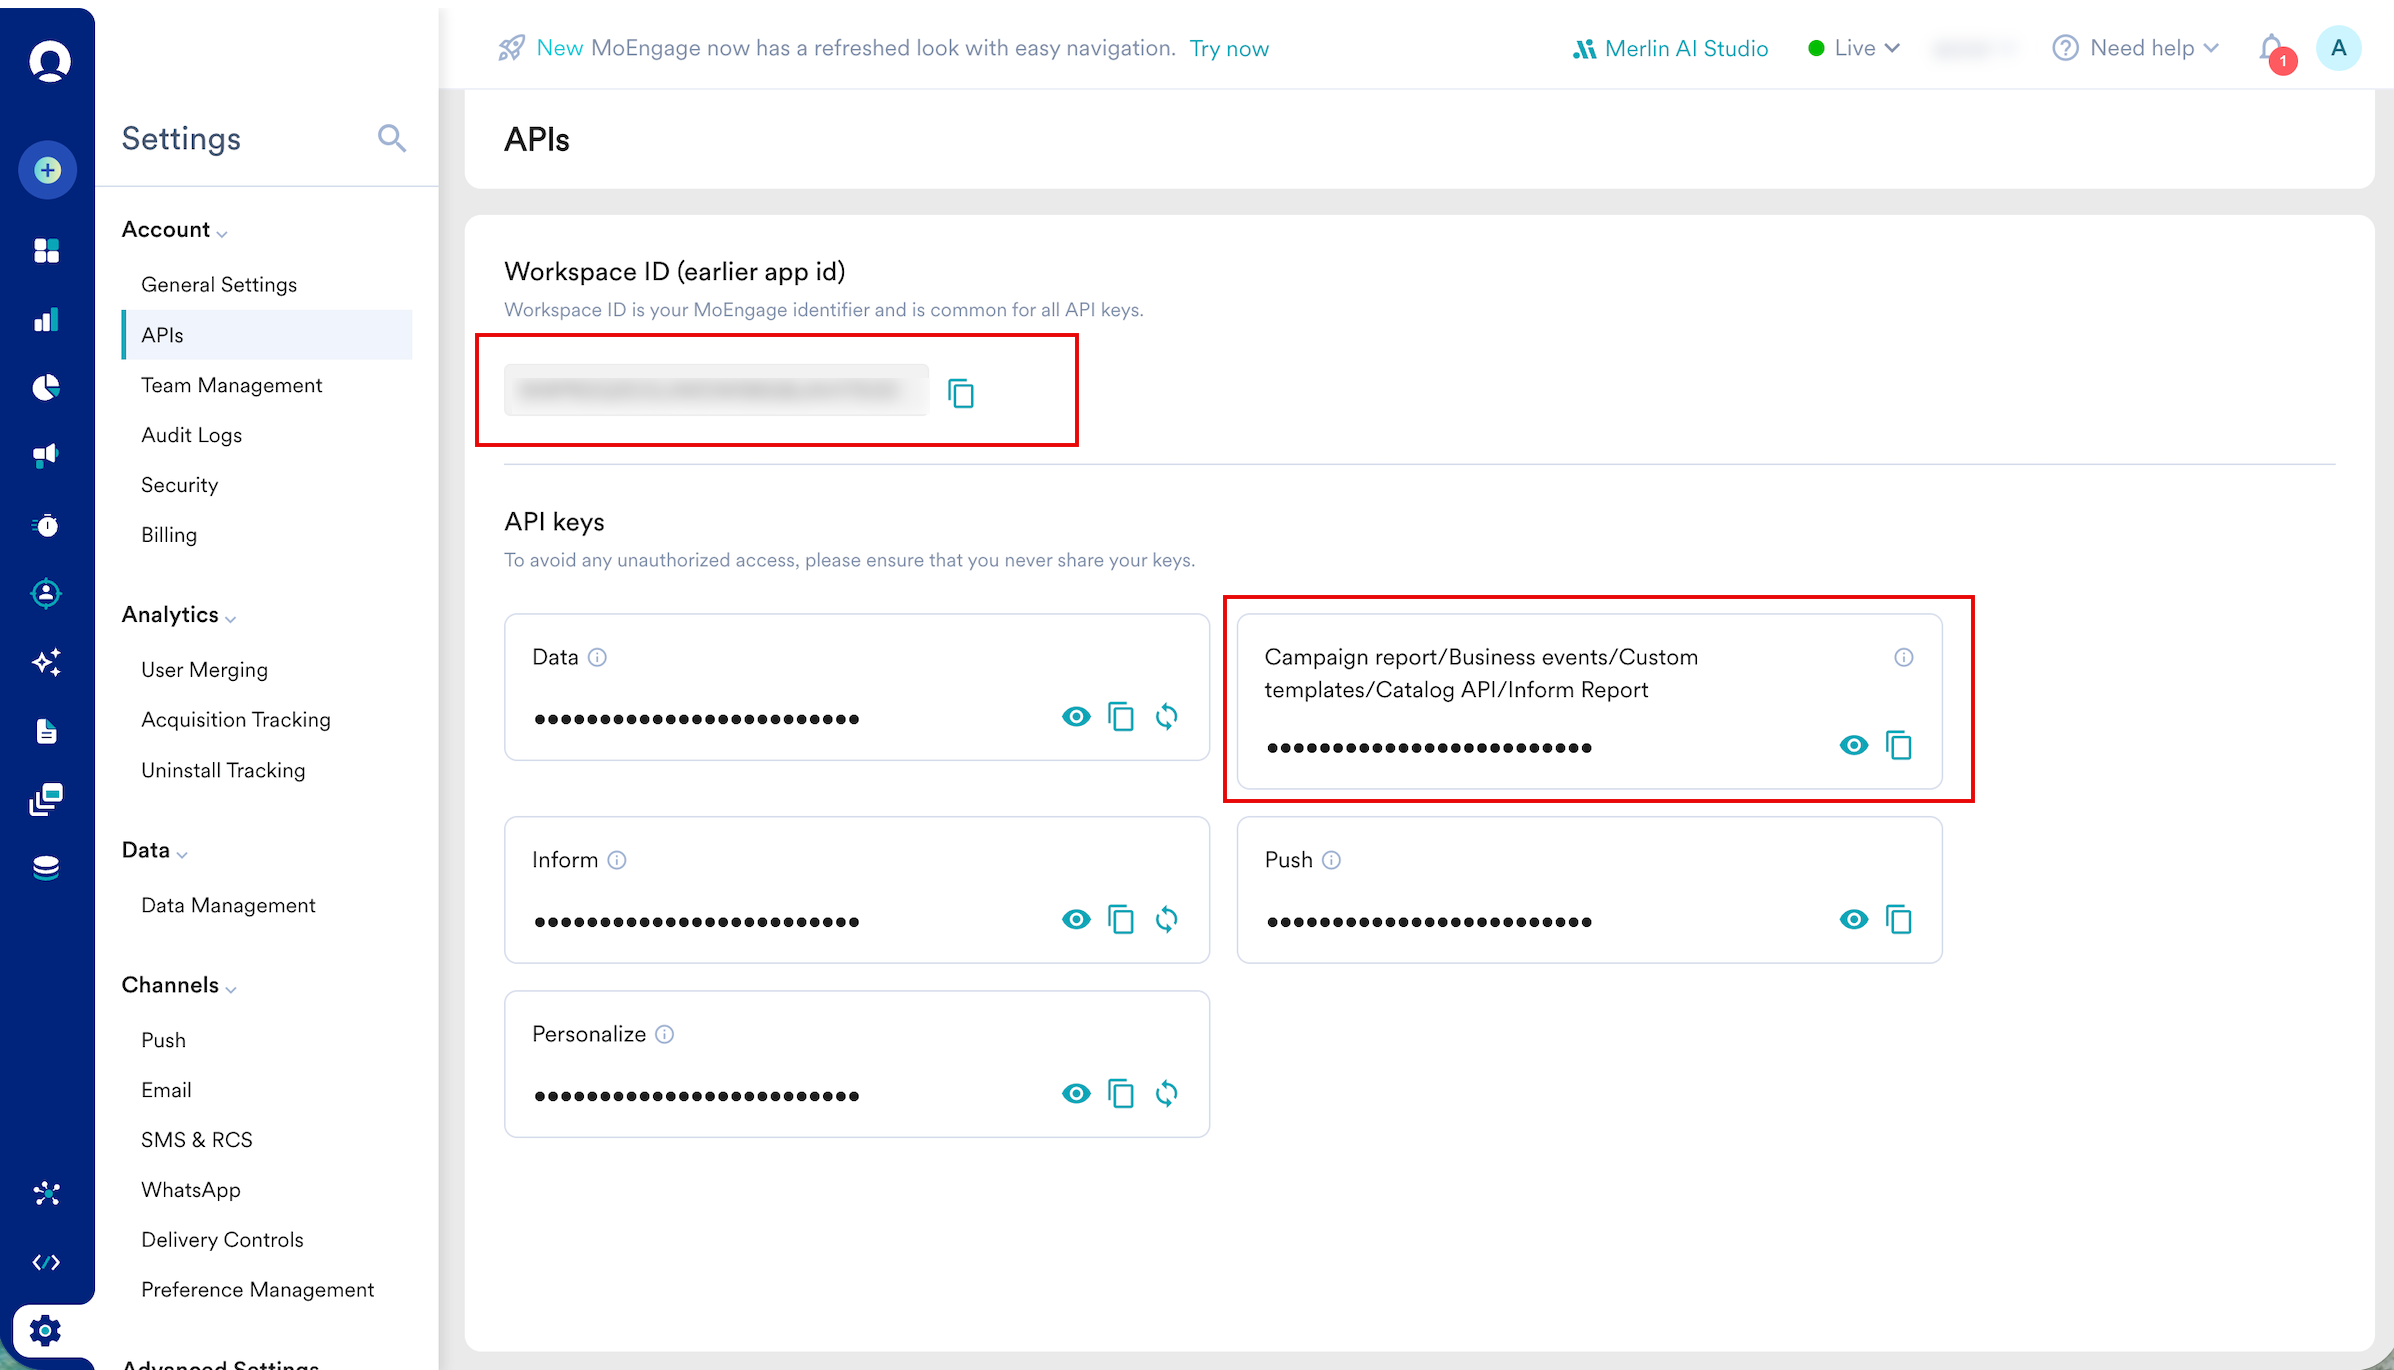Regenerate the Inform API key

click(1167, 919)
